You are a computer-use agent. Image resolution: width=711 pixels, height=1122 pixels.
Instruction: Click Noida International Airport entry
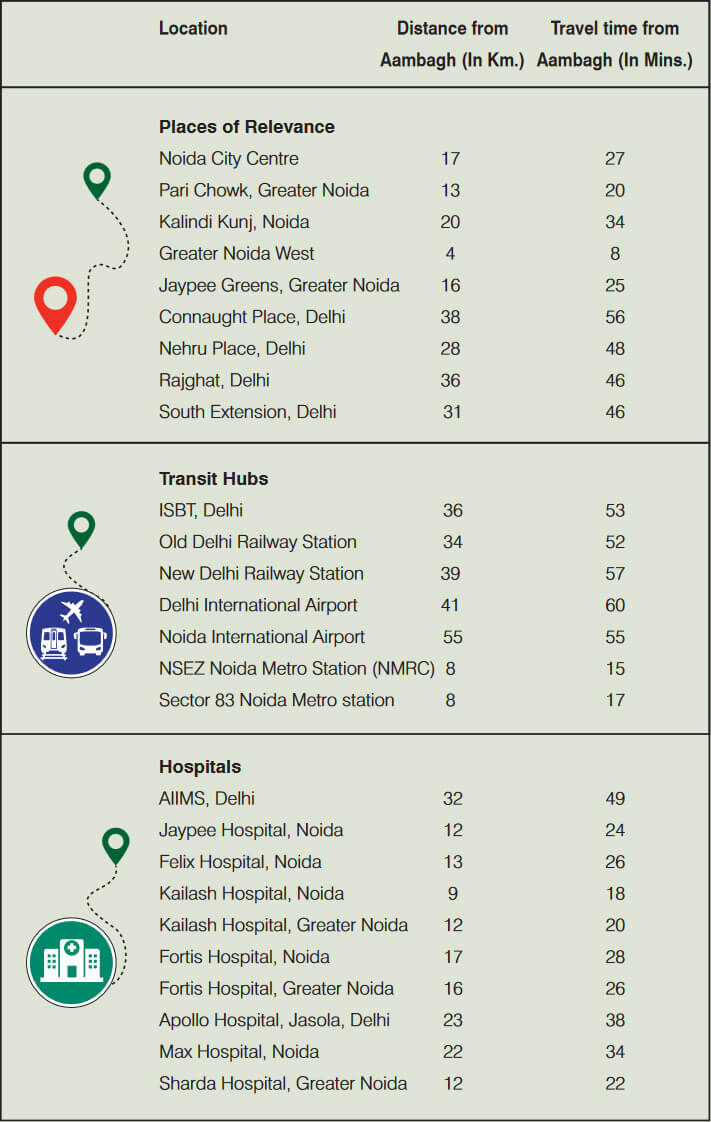click(x=261, y=637)
